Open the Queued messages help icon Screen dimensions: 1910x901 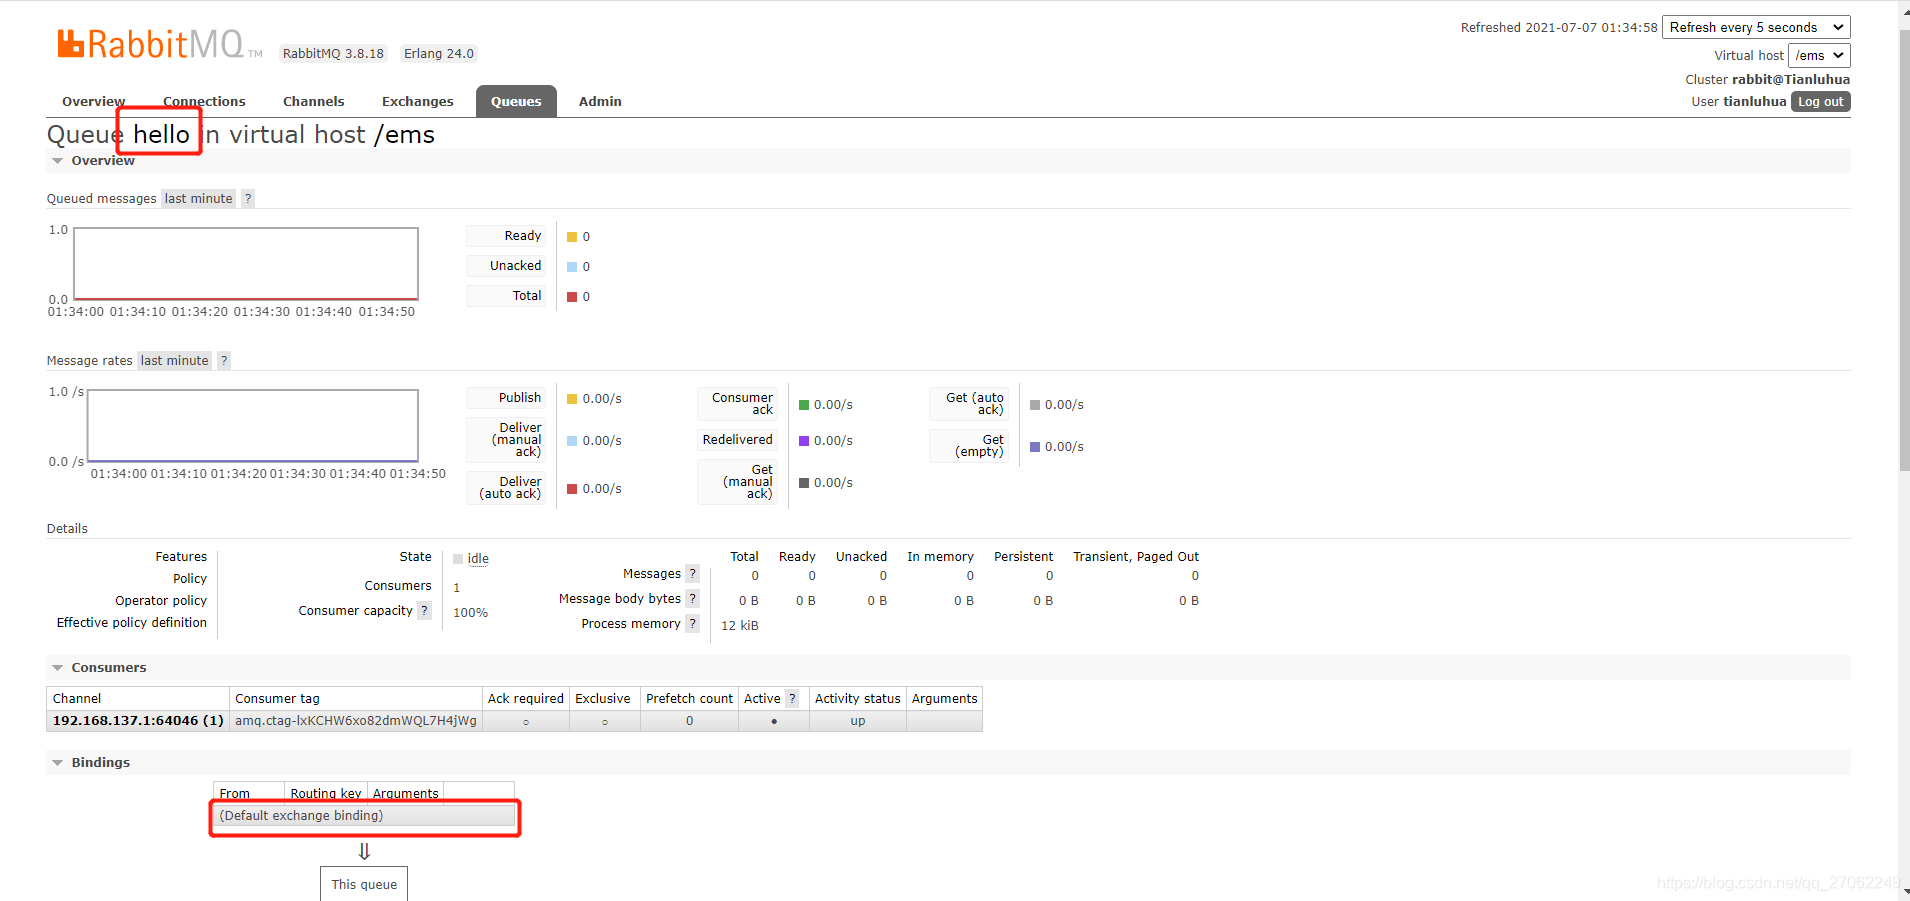pos(246,198)
